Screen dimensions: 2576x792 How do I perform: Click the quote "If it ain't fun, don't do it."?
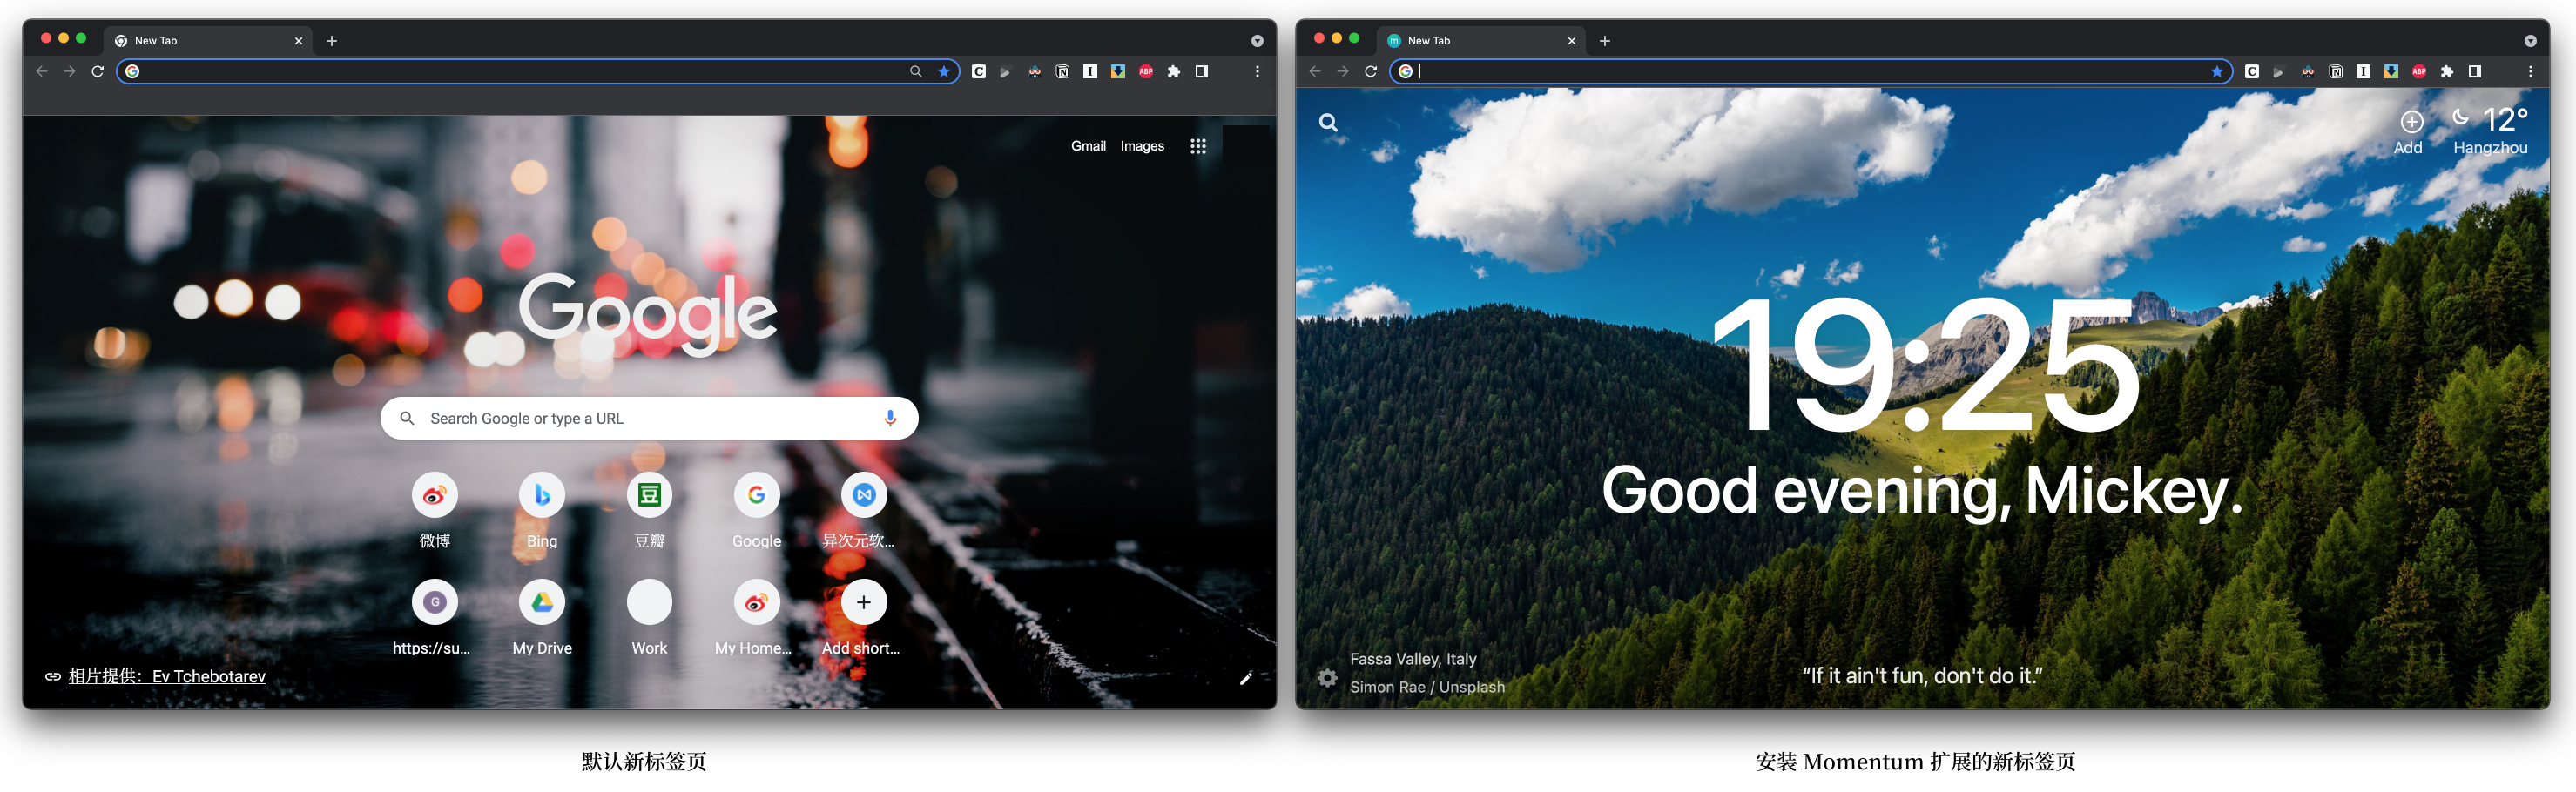tap(1922, 676)
